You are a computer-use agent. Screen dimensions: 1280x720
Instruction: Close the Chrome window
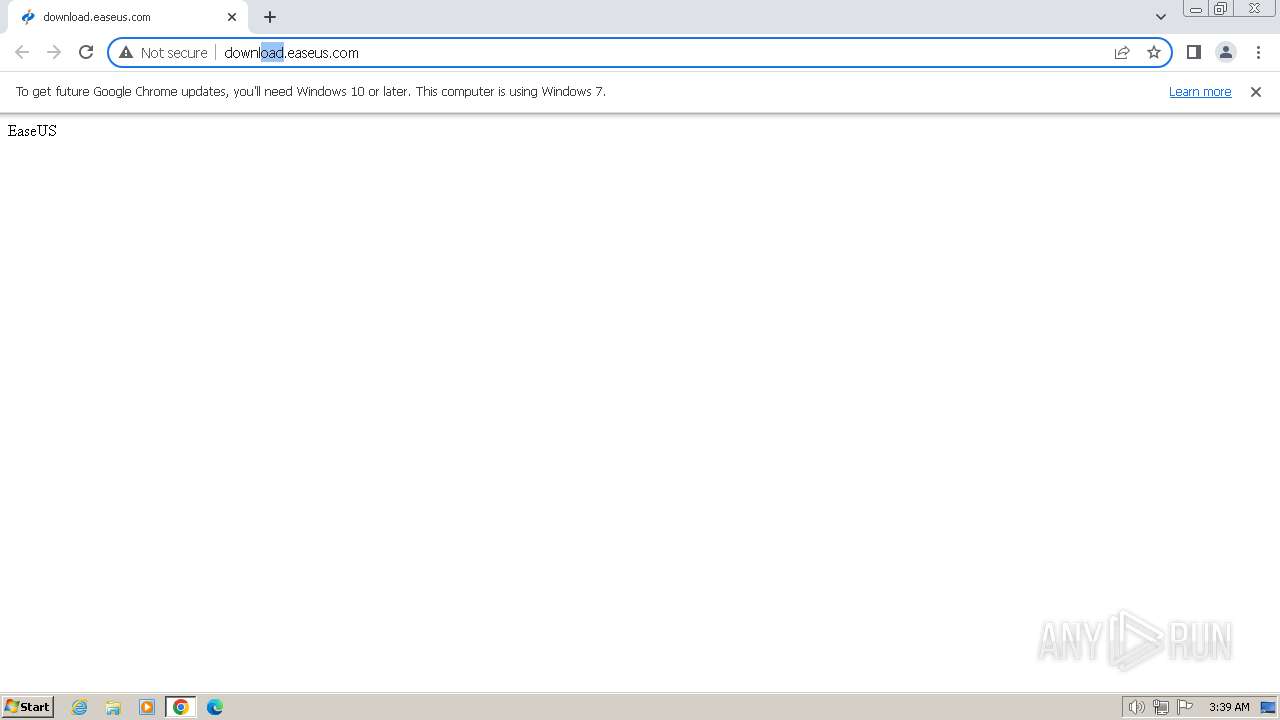coord(1254,9)
